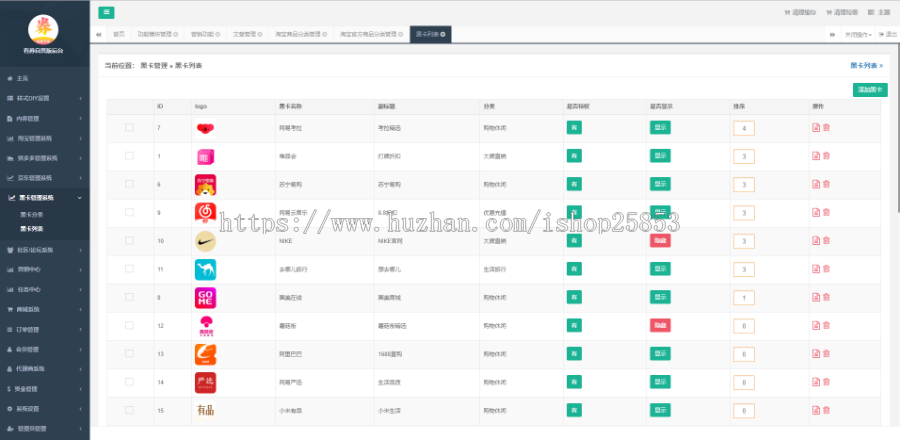Click the edit icon for ID 7 row

pos(816,128)
